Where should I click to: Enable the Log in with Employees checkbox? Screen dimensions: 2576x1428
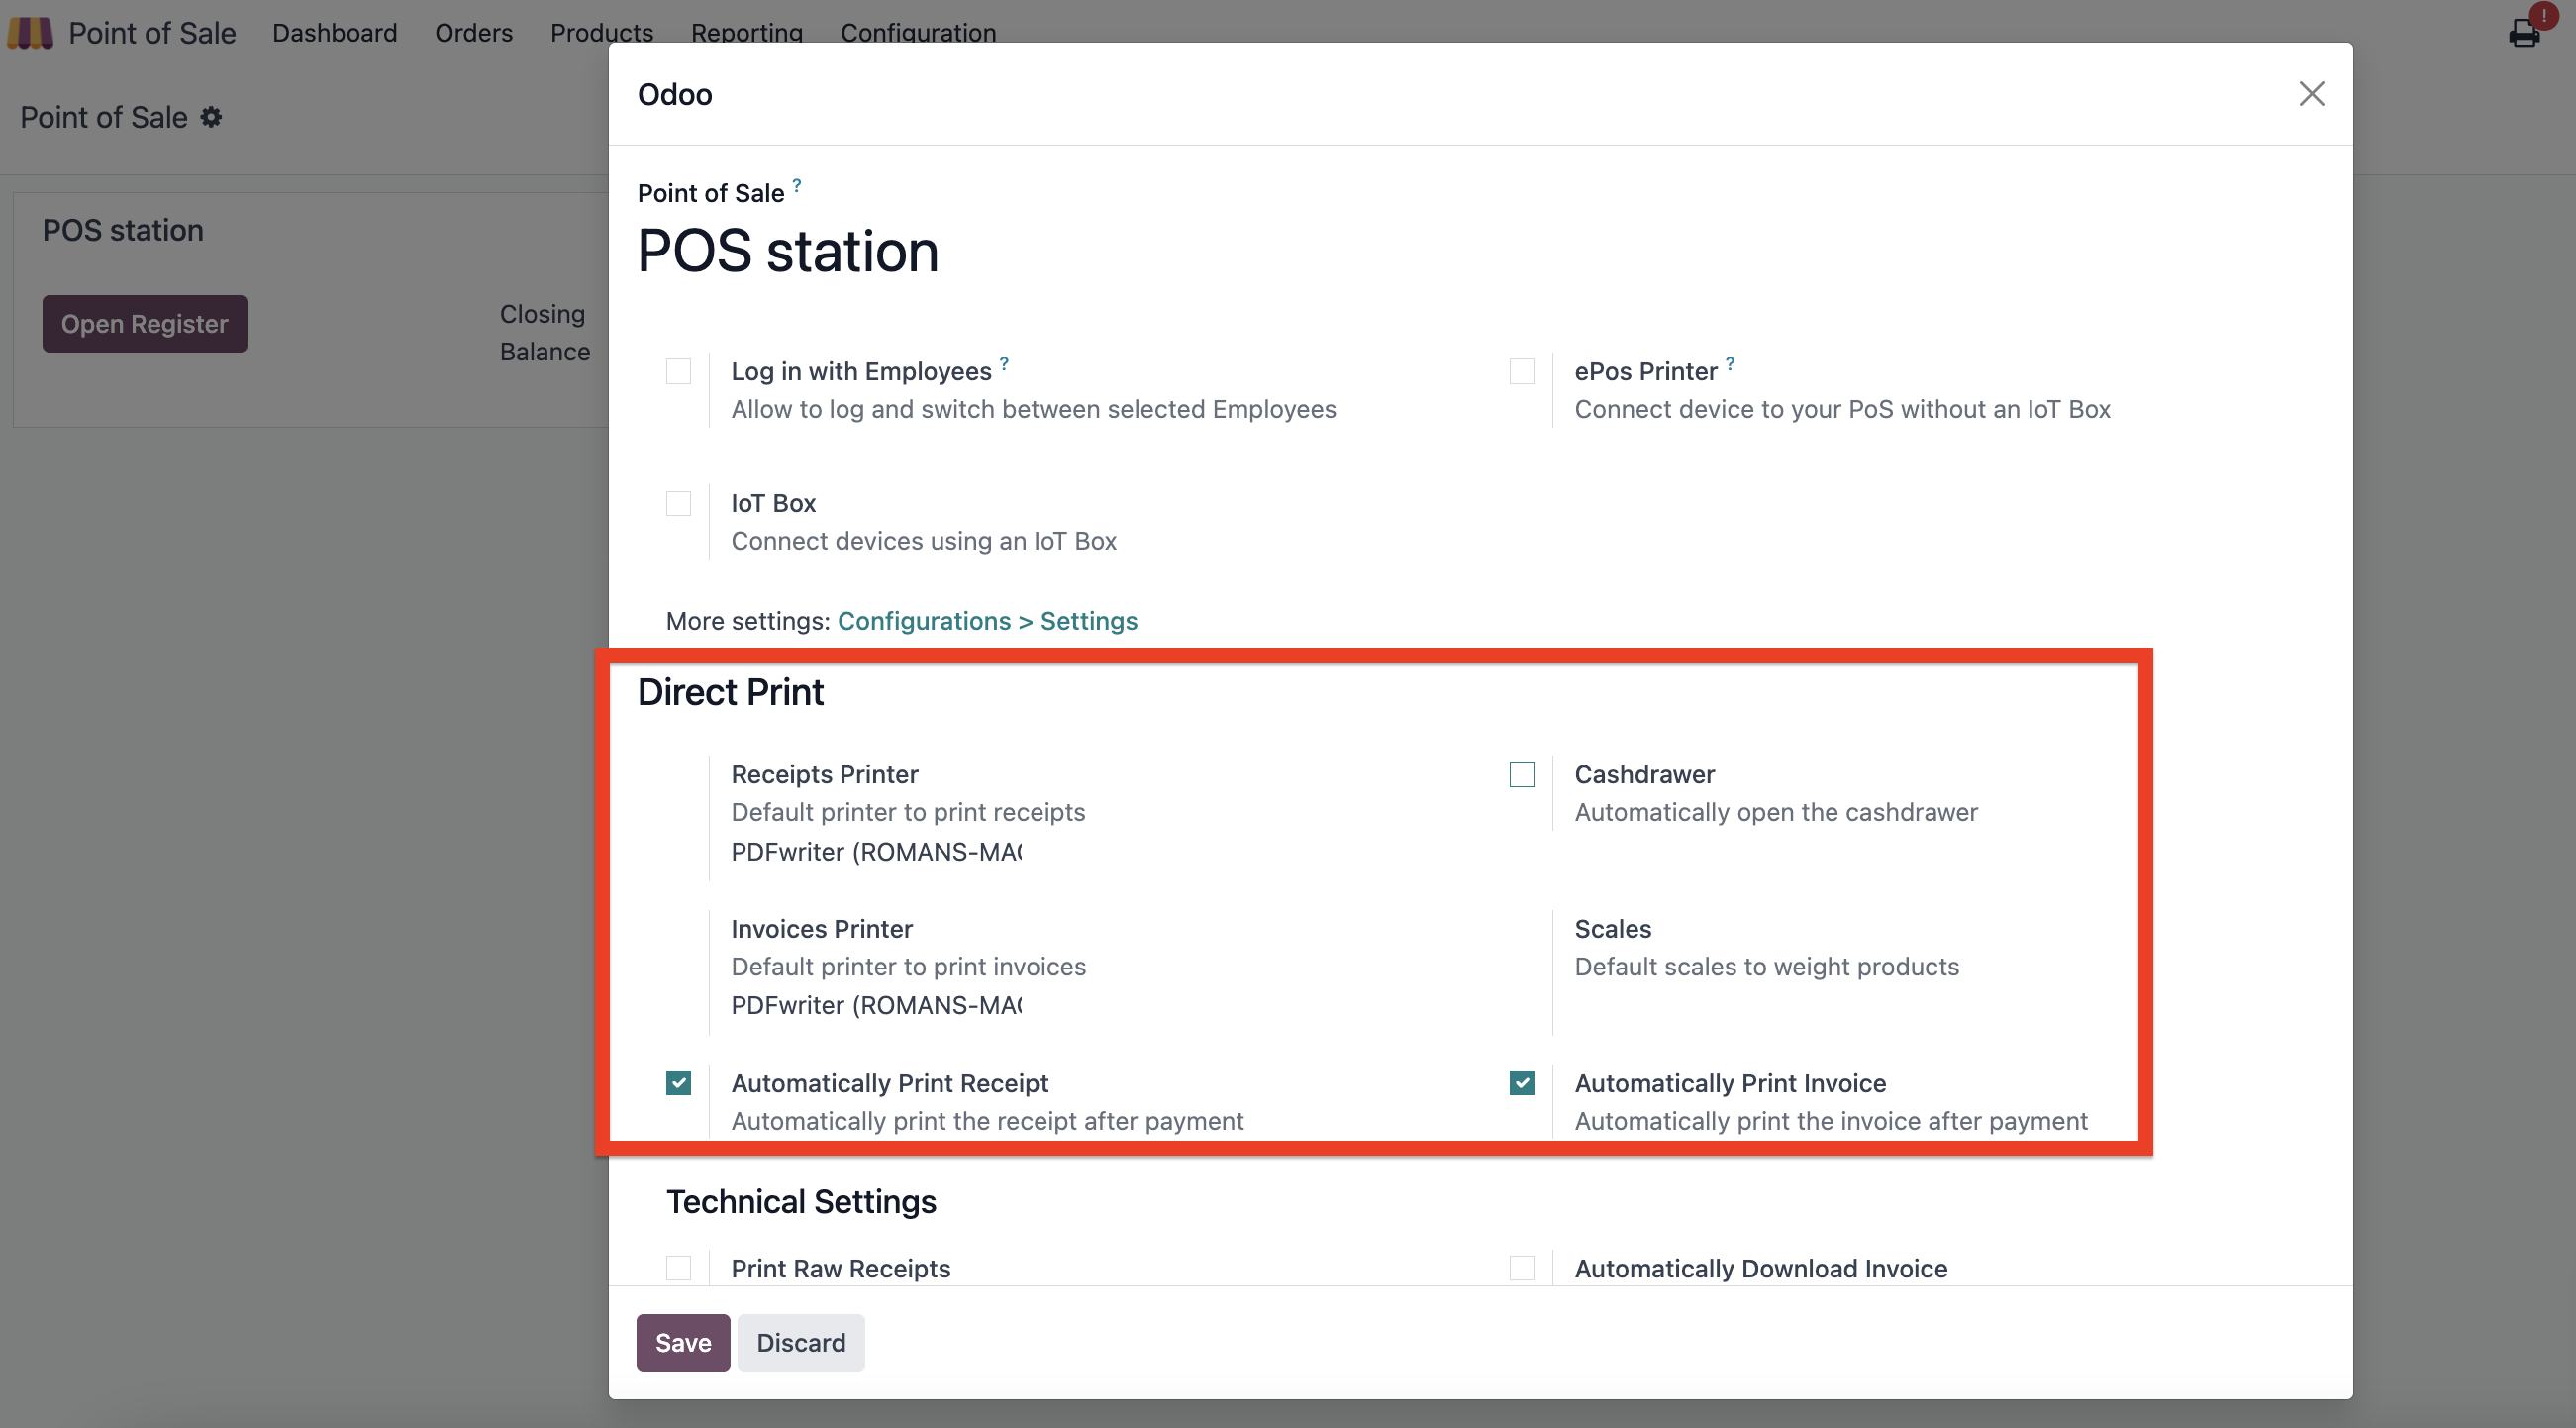tap(679, 372)
